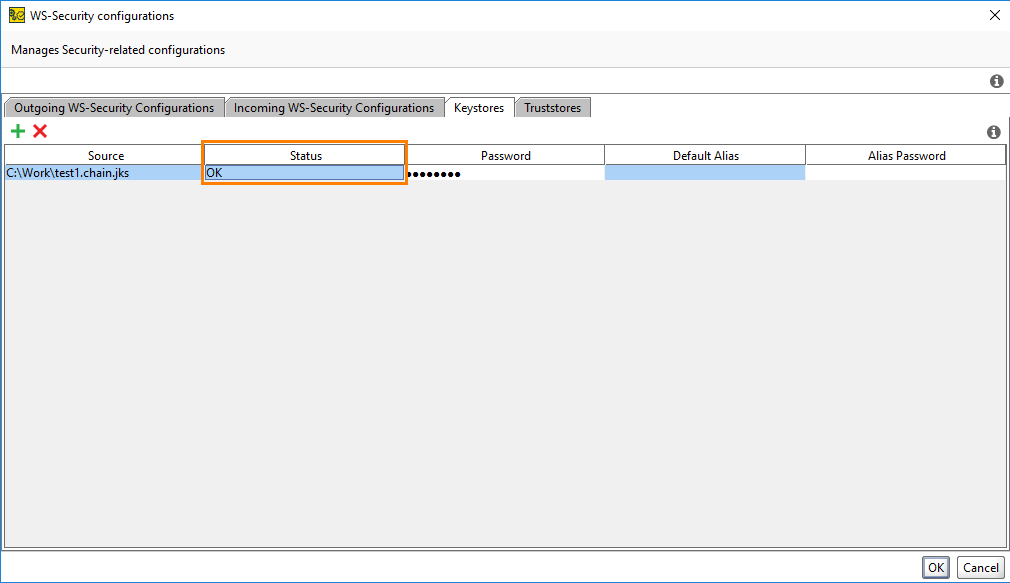
Task: Click the Alias Password cell
Action: pyautogui.click(x=905, y=172)
